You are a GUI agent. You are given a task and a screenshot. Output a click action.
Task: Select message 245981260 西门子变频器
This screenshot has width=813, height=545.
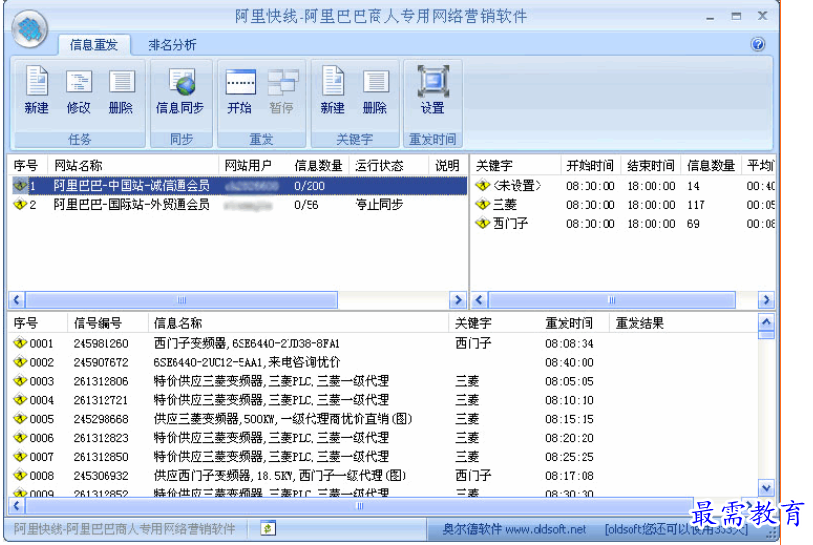click(x=383, y=343)
